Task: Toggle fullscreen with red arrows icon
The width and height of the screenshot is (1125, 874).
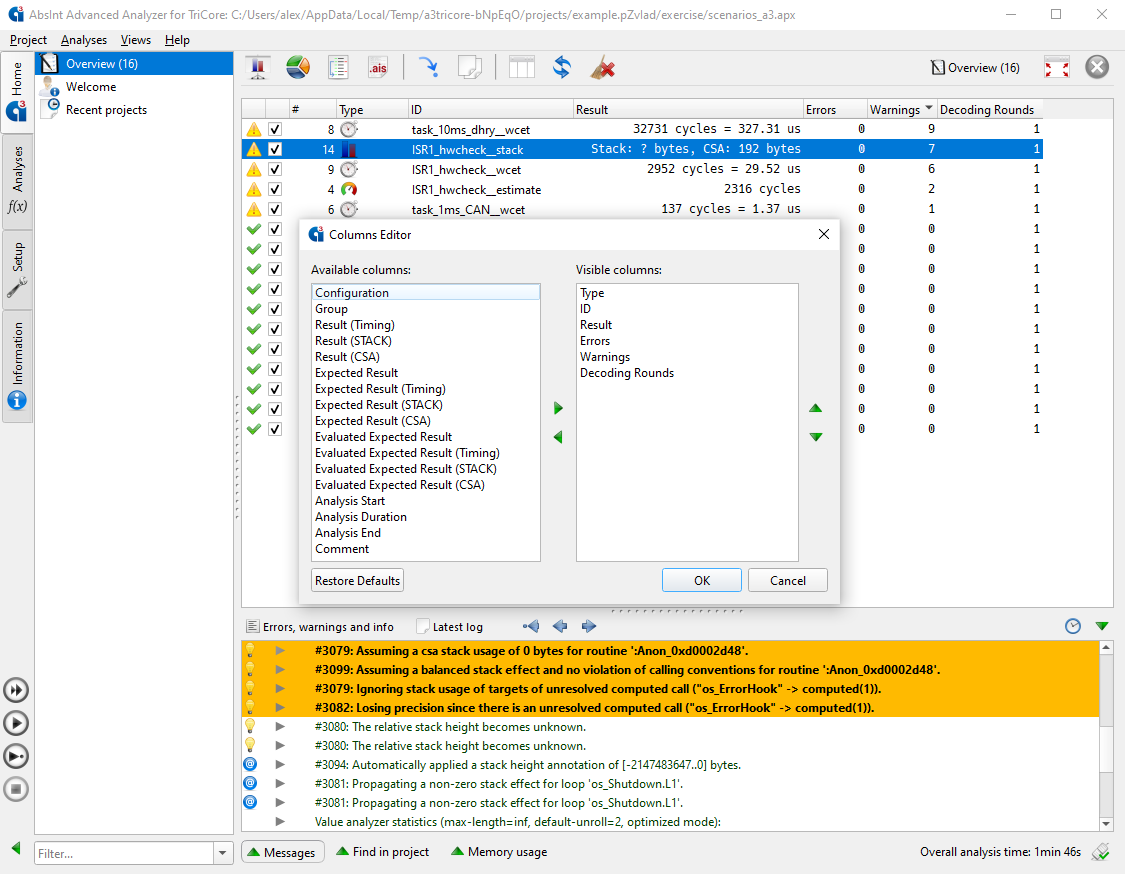Action: (x=1057, y=67)
